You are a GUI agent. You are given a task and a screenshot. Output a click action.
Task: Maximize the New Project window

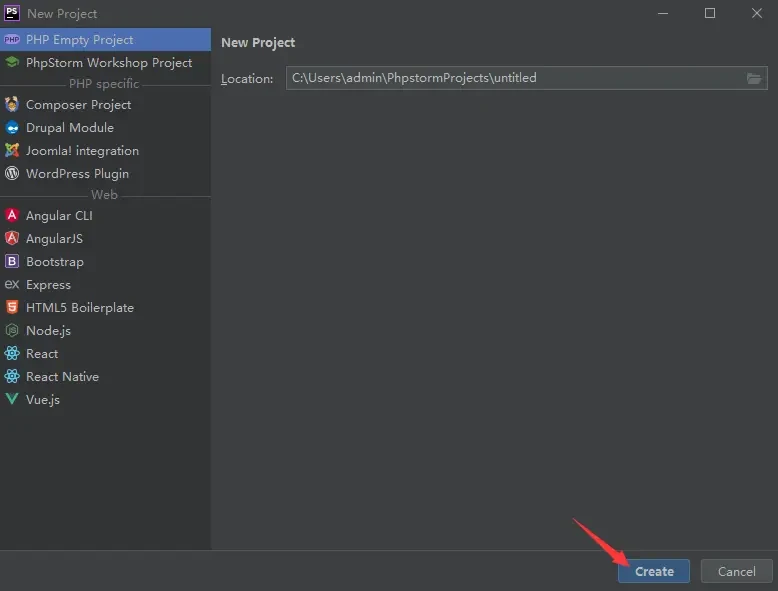710,13
